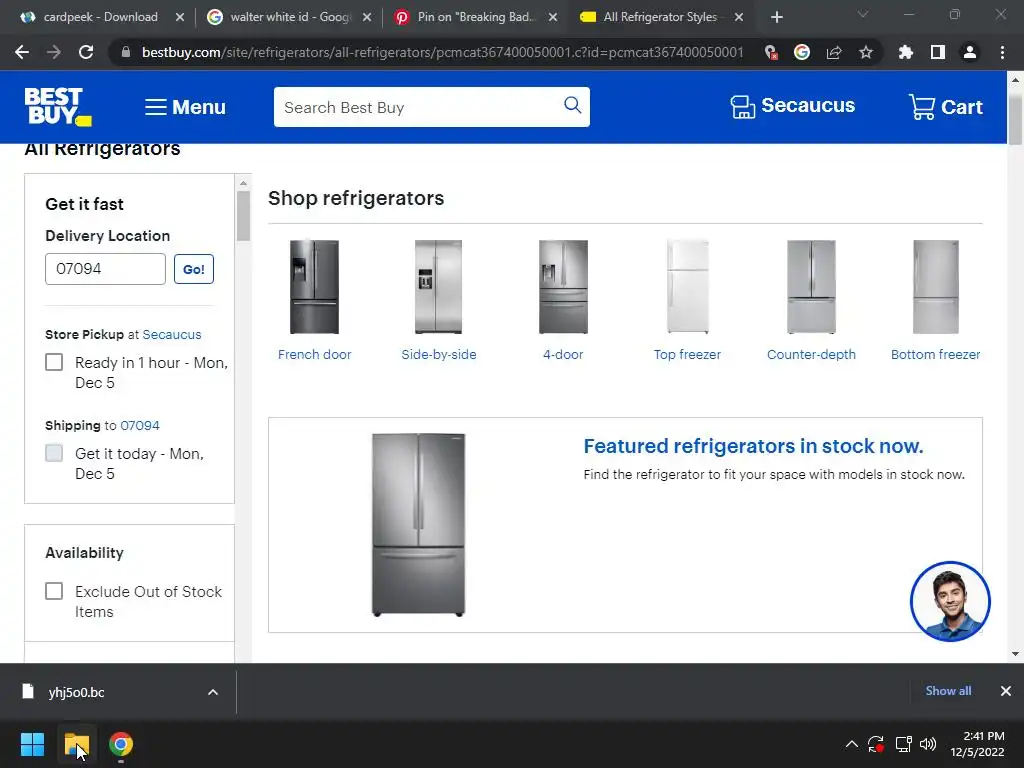Open downloaded file yhj5o0.bc
Viewport: 1024px width, 768px height.
click(76, 692)
